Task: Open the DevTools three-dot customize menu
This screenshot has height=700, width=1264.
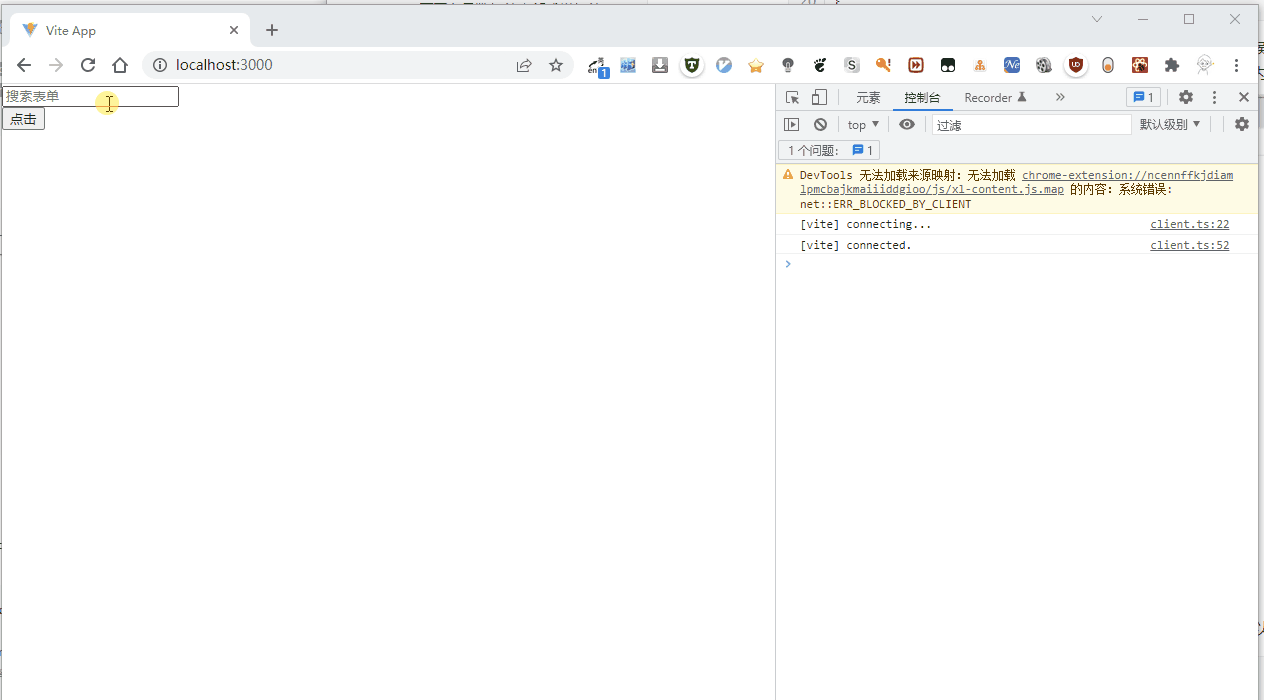Action: (x=1214, y=97)
